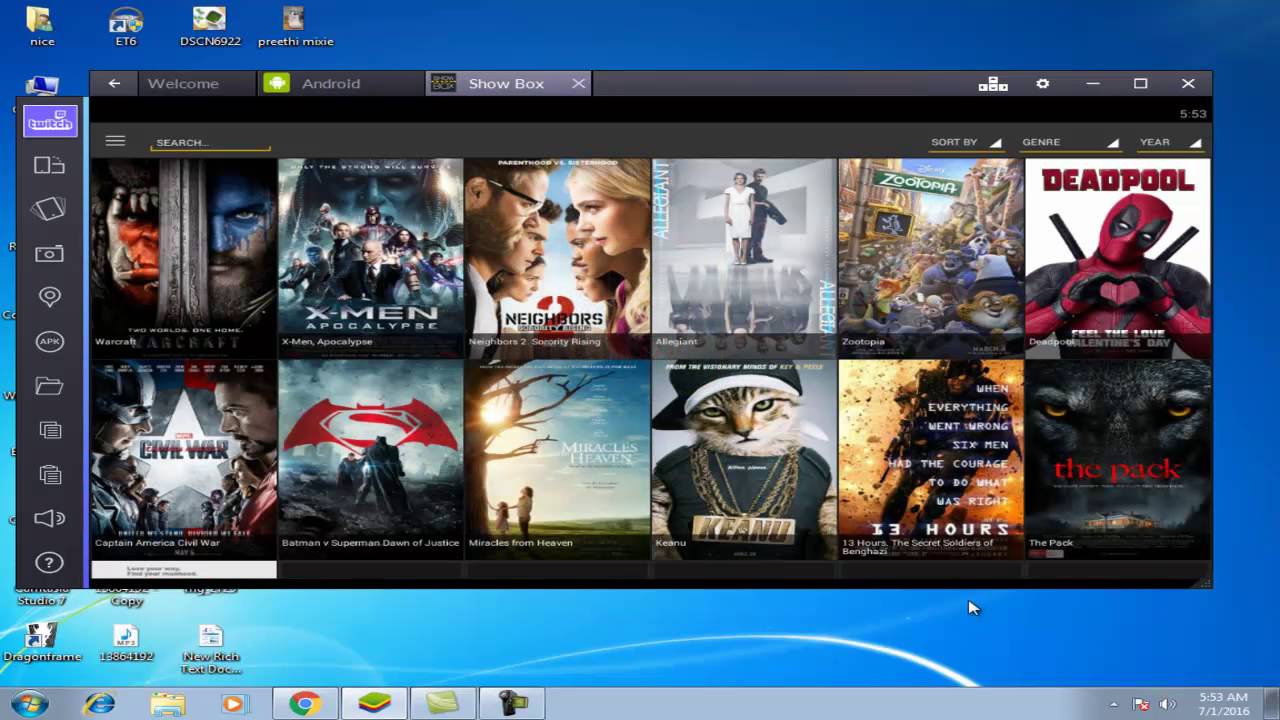Launch Internet Explorer from the taskbar

pos(99,704)
